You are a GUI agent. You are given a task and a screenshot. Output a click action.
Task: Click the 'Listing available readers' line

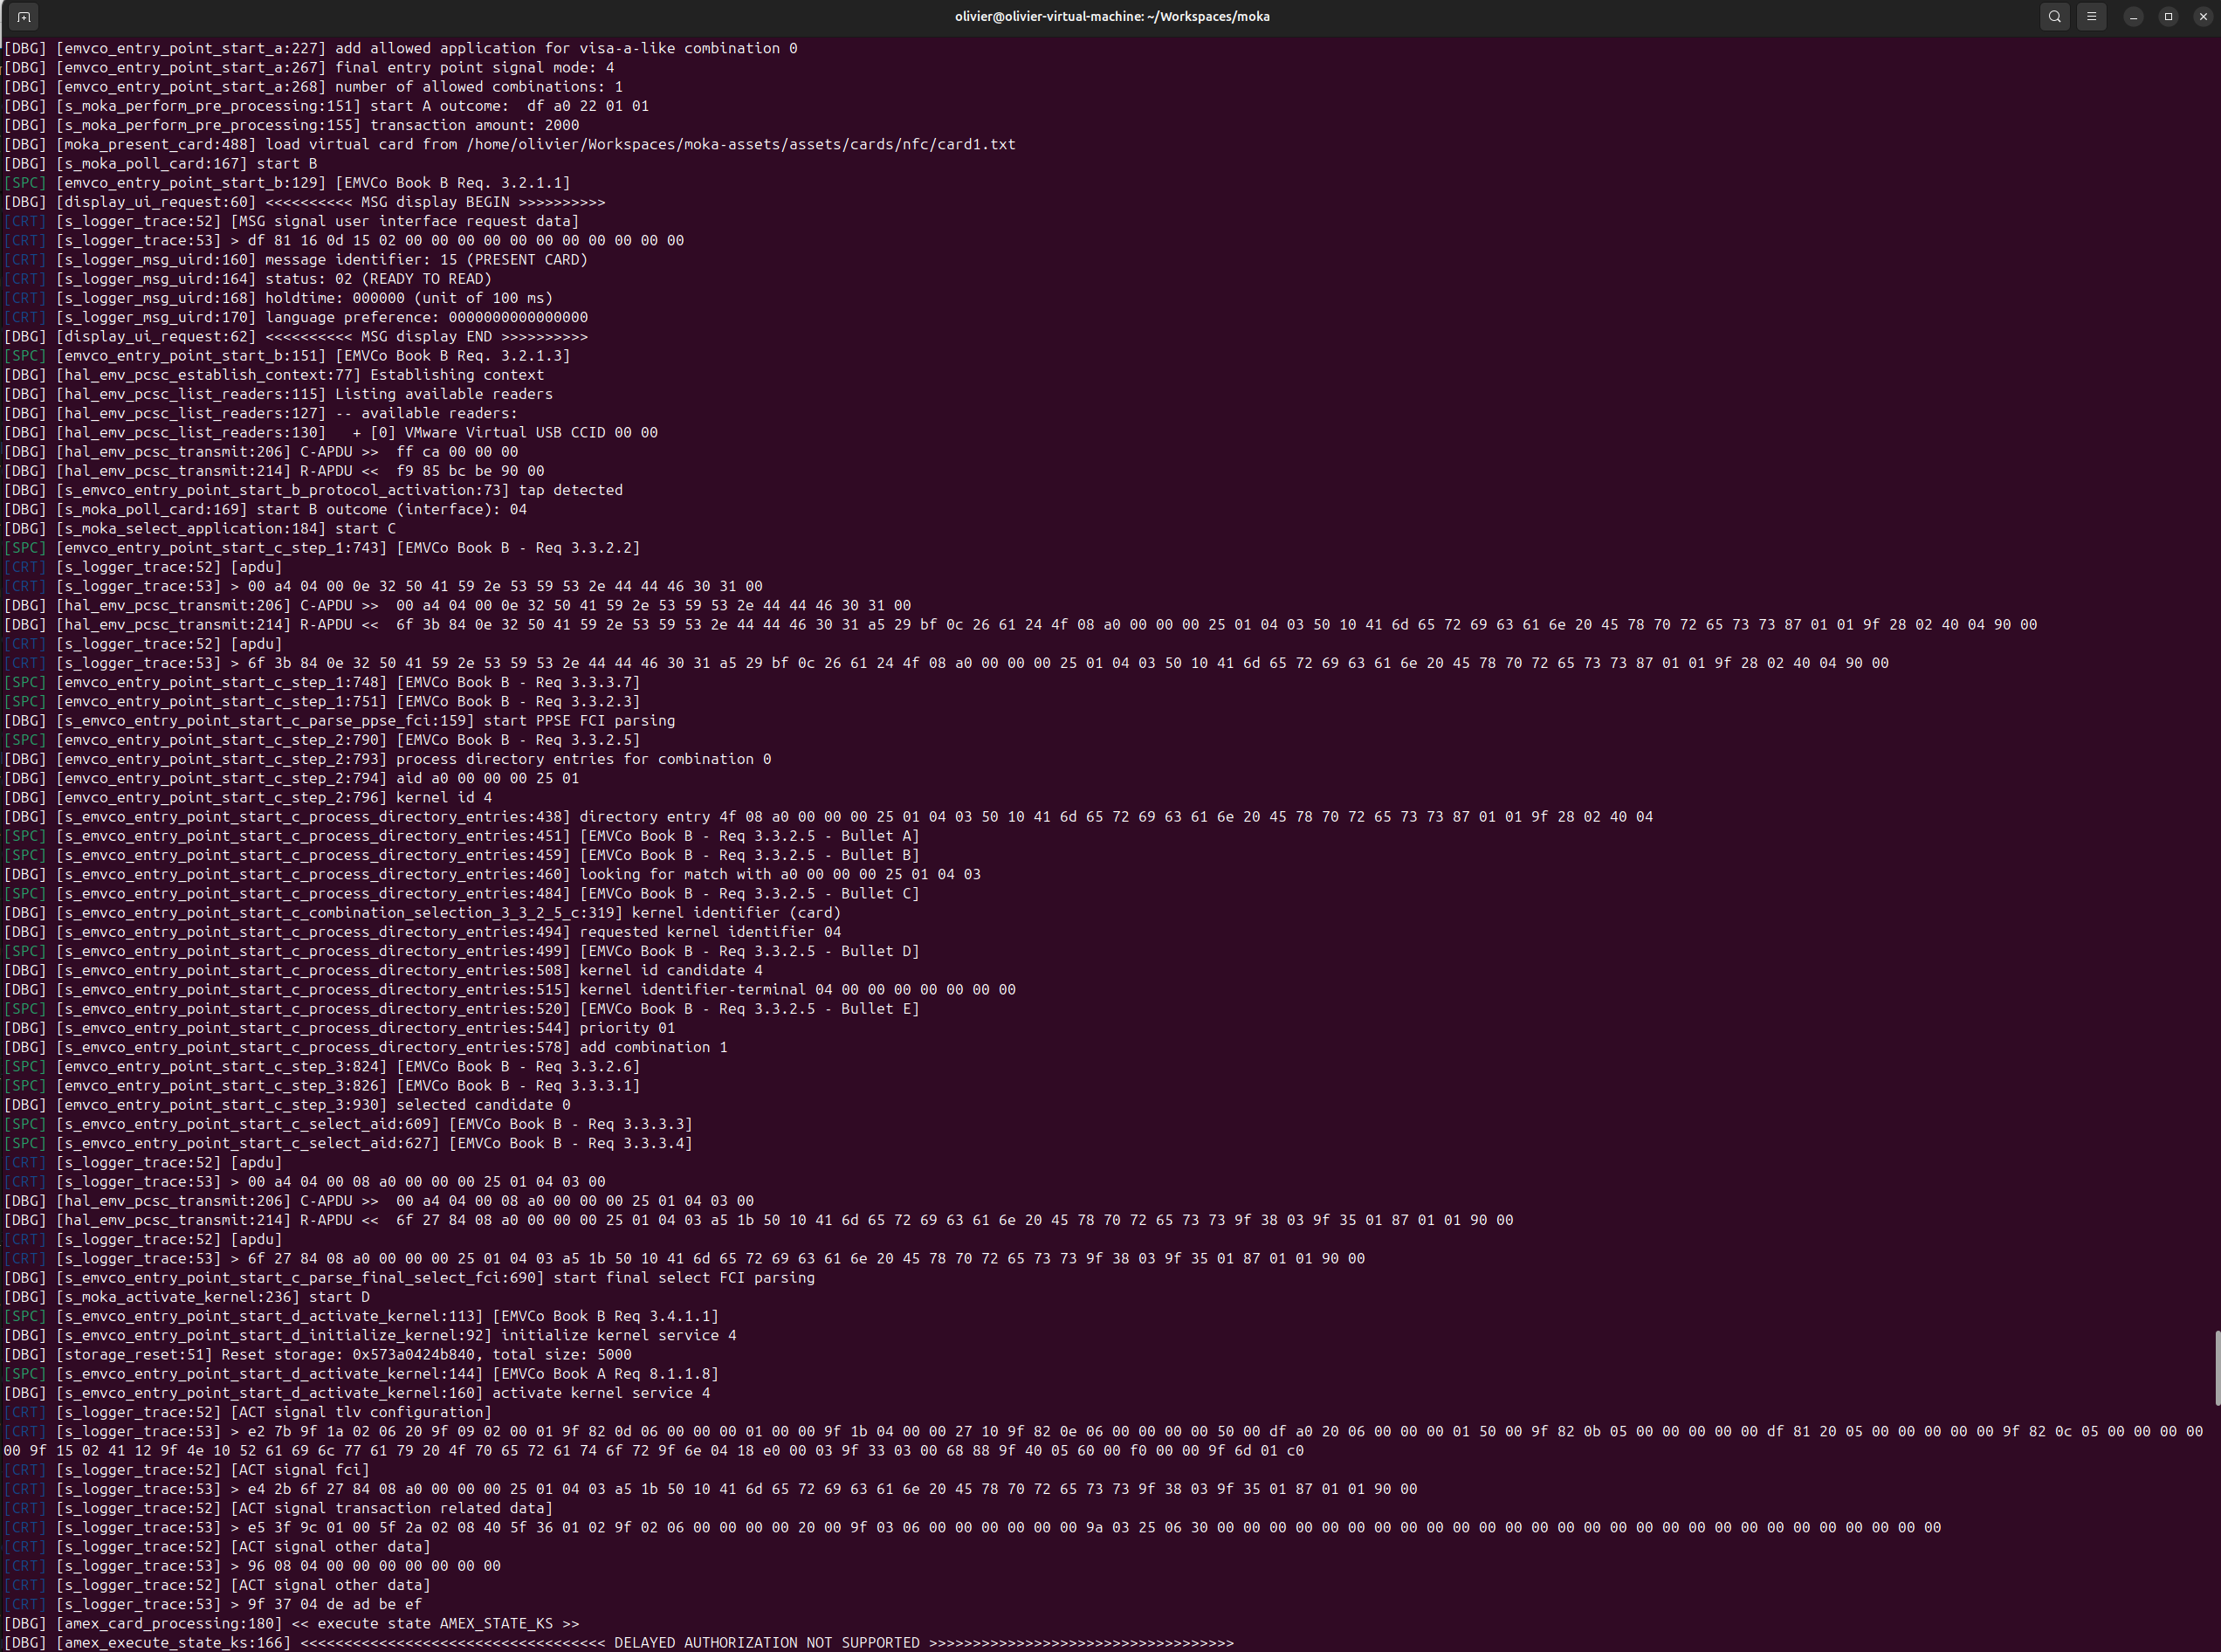(x=279, y=394)
